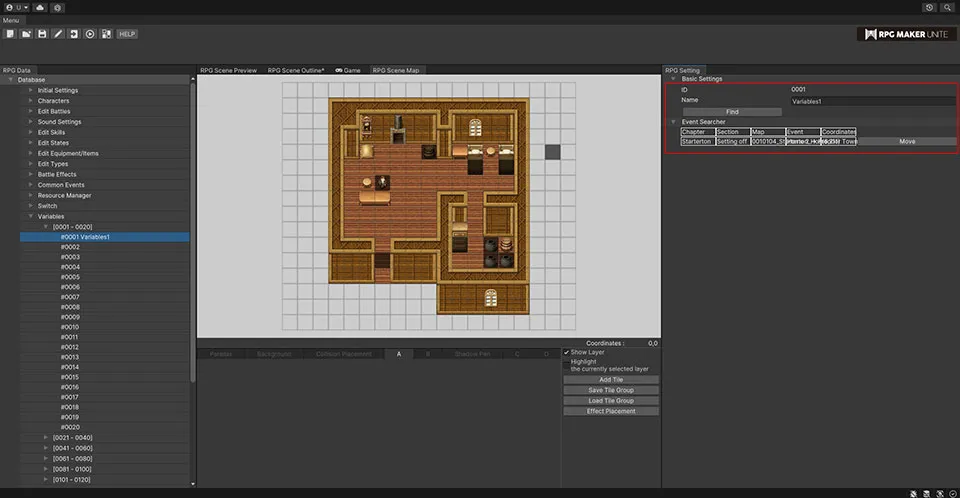Expand the Characters tree node
Viewport: 960px width, 498px height.
click(x=31, y=101)
